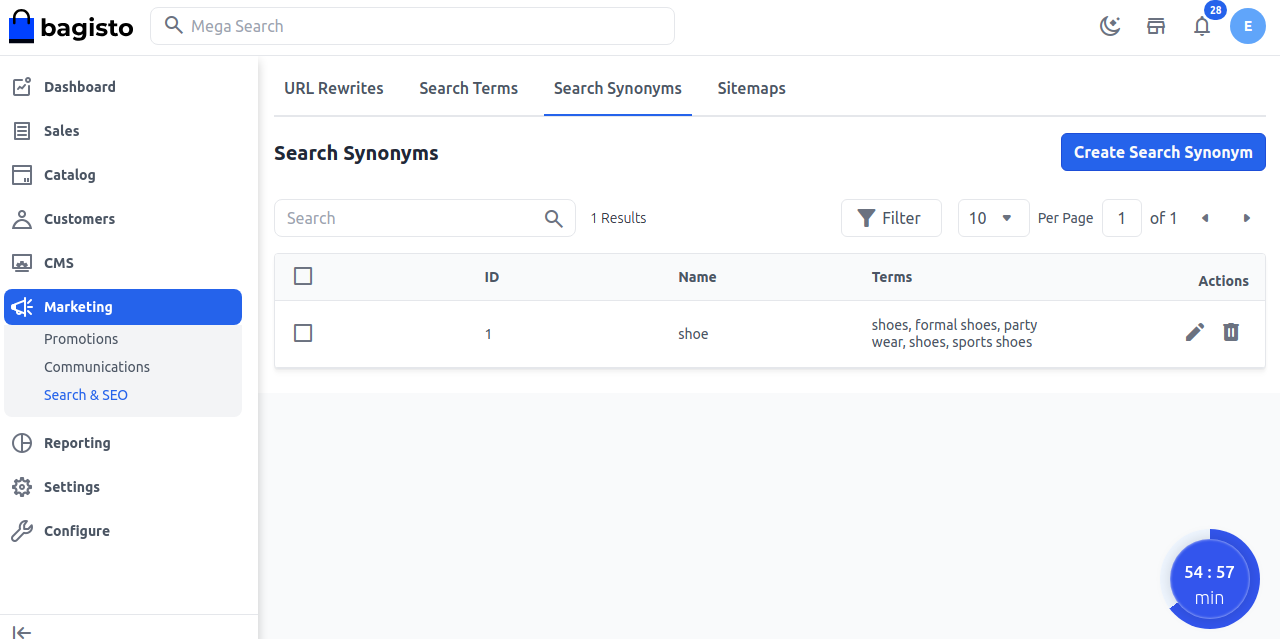Click Create Search Synonym button

pyautogui.click(x=1163, y=152)
